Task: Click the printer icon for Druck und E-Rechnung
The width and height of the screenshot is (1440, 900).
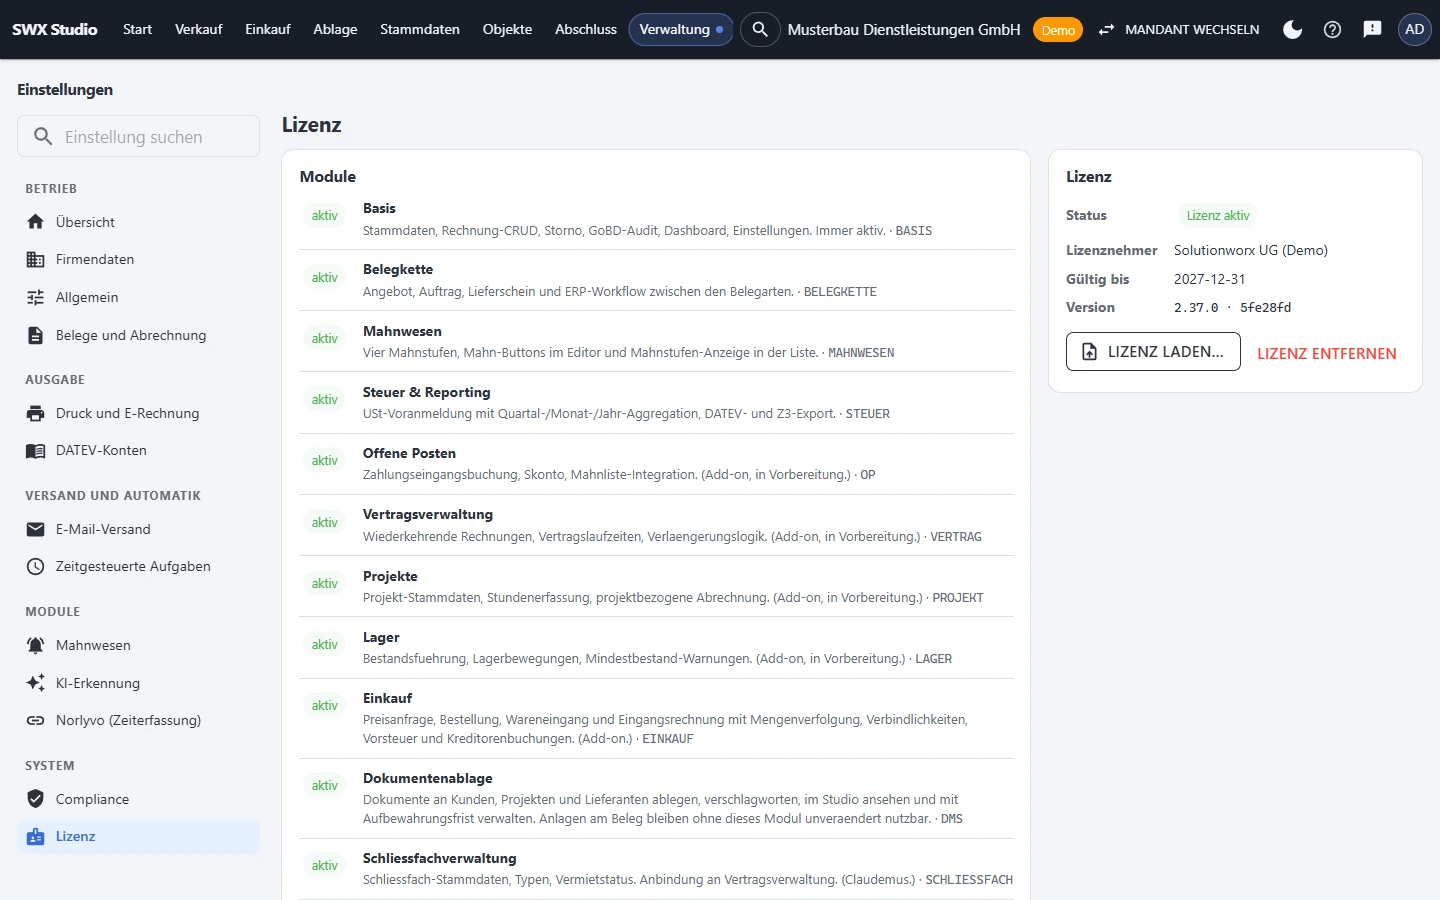Action: 36,413
